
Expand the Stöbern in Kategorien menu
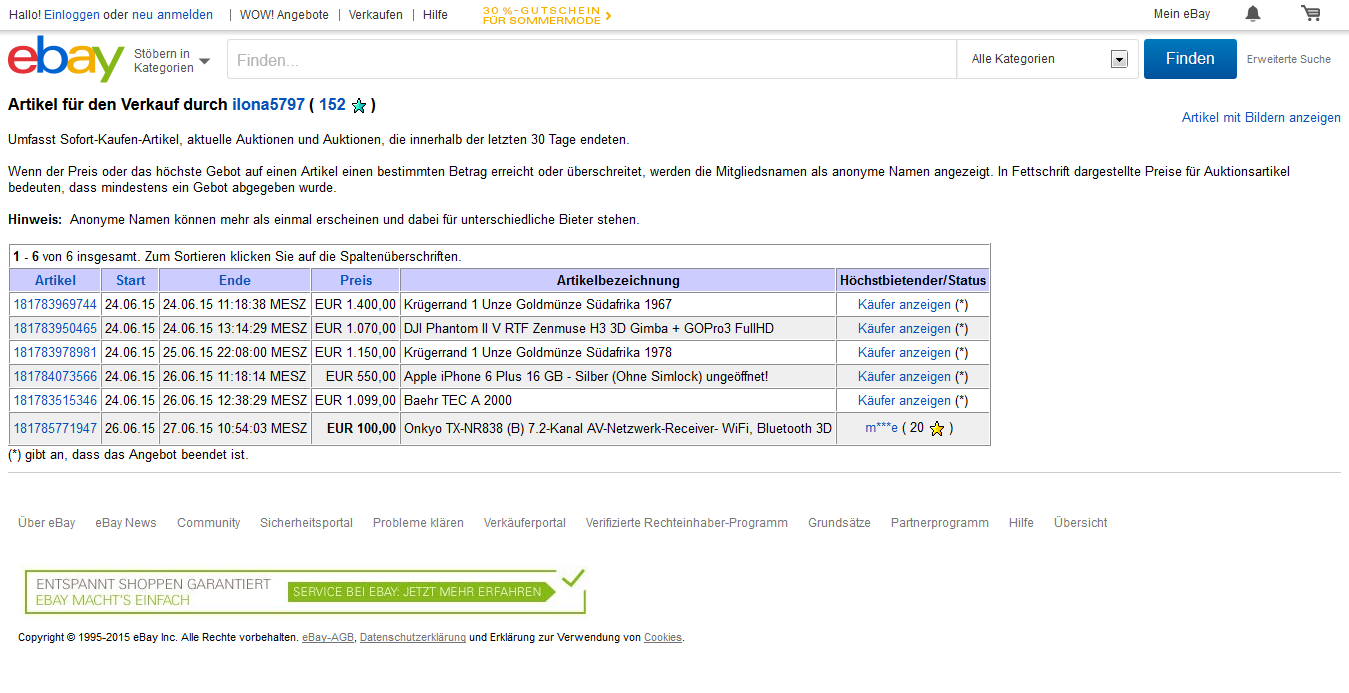pyautogui.click(x=172, y=61)
